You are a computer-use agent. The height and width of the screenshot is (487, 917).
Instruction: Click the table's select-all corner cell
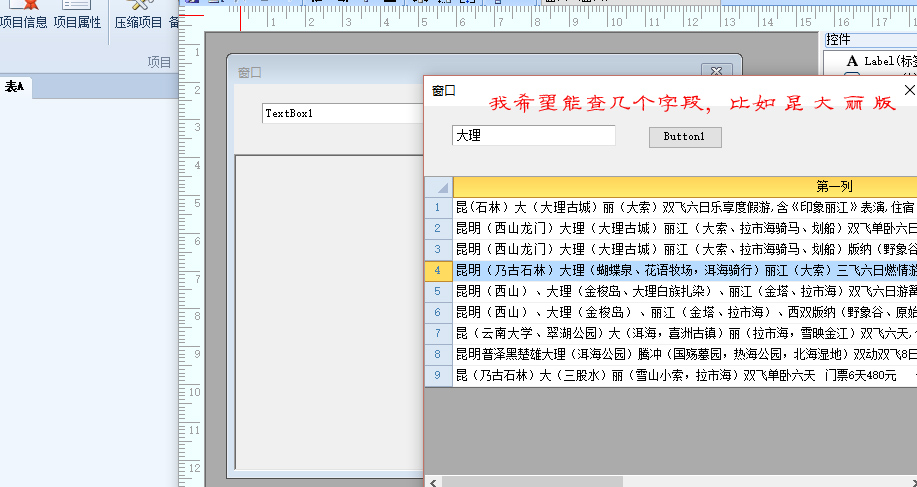coord(439,186)
